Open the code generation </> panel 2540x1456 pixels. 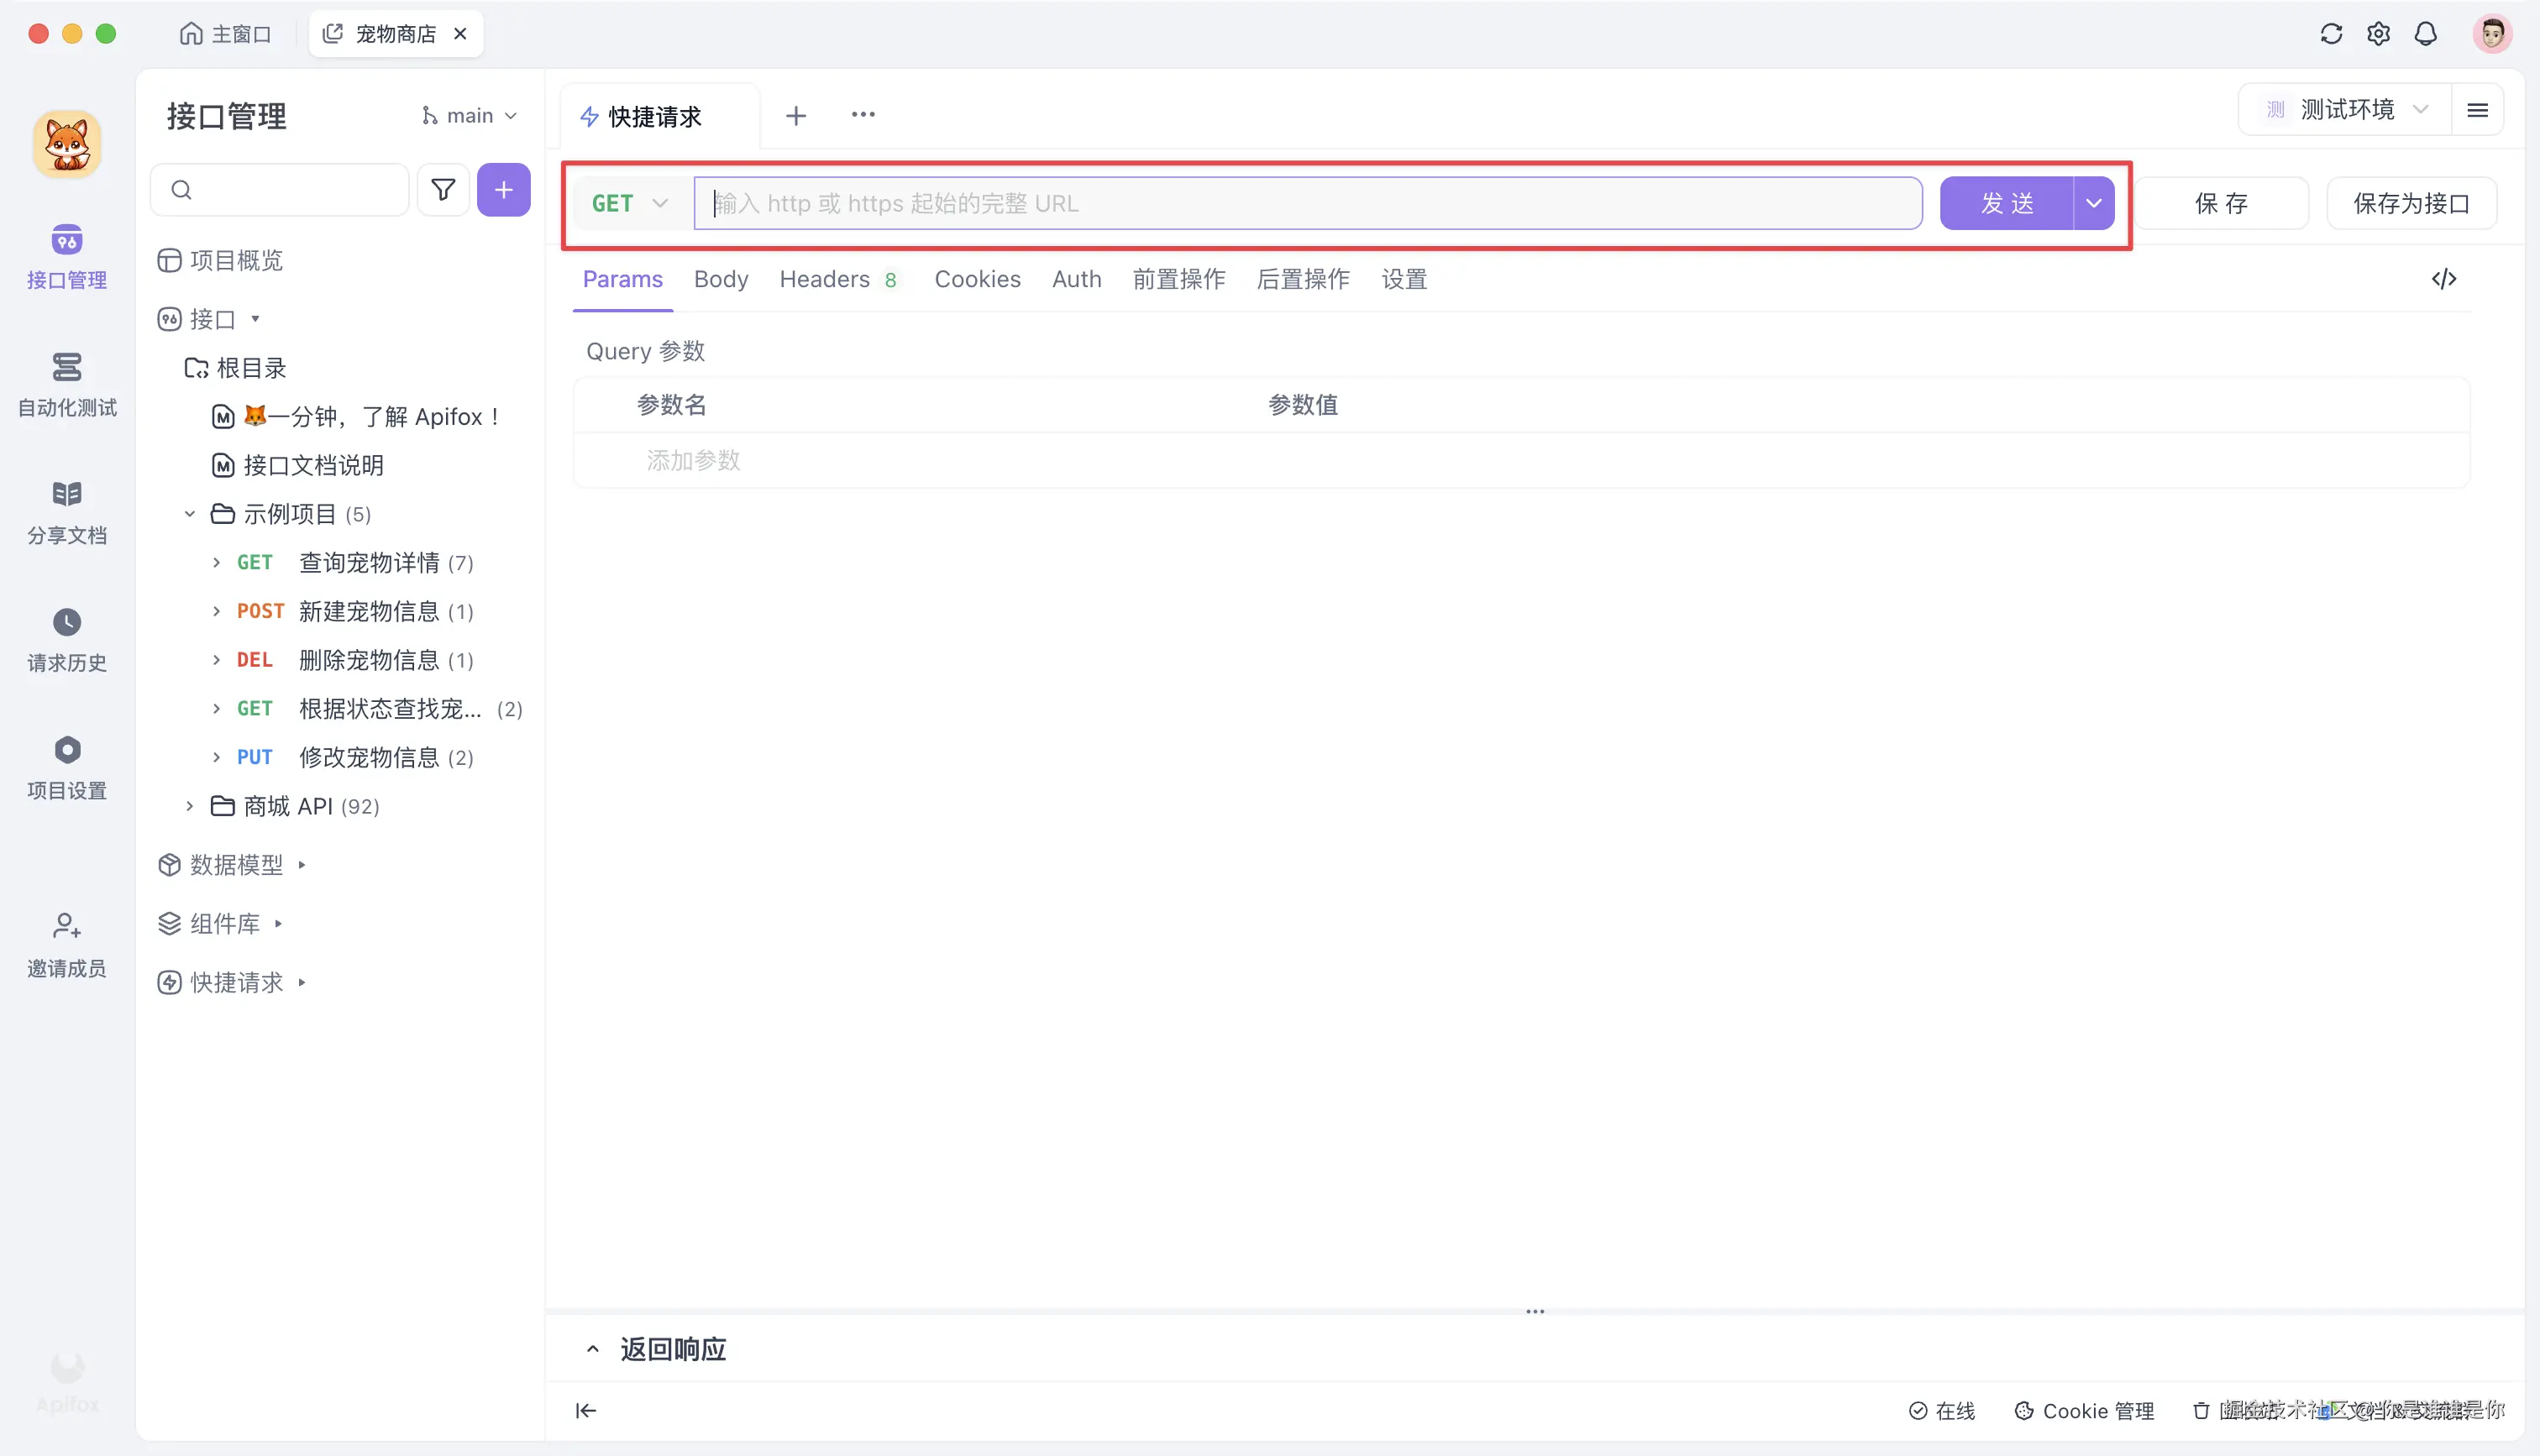pos(2445,279)
